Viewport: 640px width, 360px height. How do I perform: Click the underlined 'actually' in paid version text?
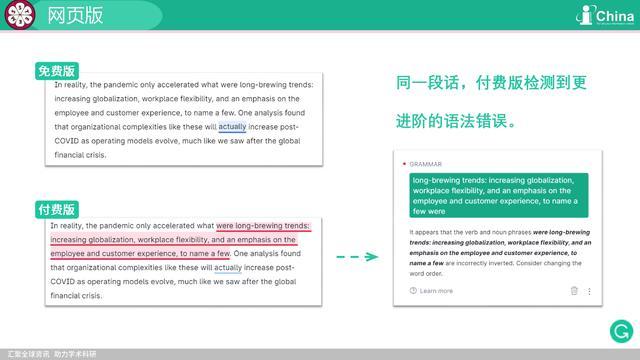coord(228,268)
